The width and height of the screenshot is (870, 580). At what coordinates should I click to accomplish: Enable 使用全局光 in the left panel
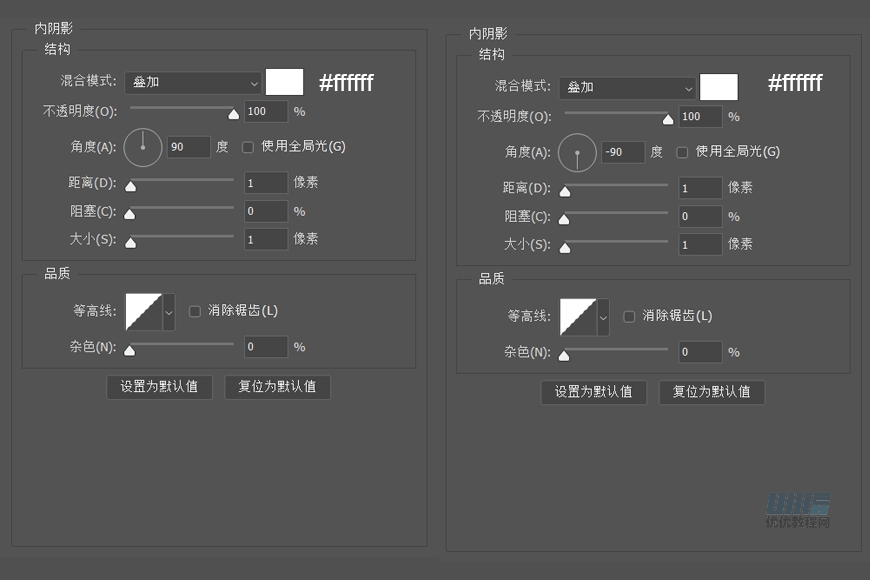pos(247,147)
